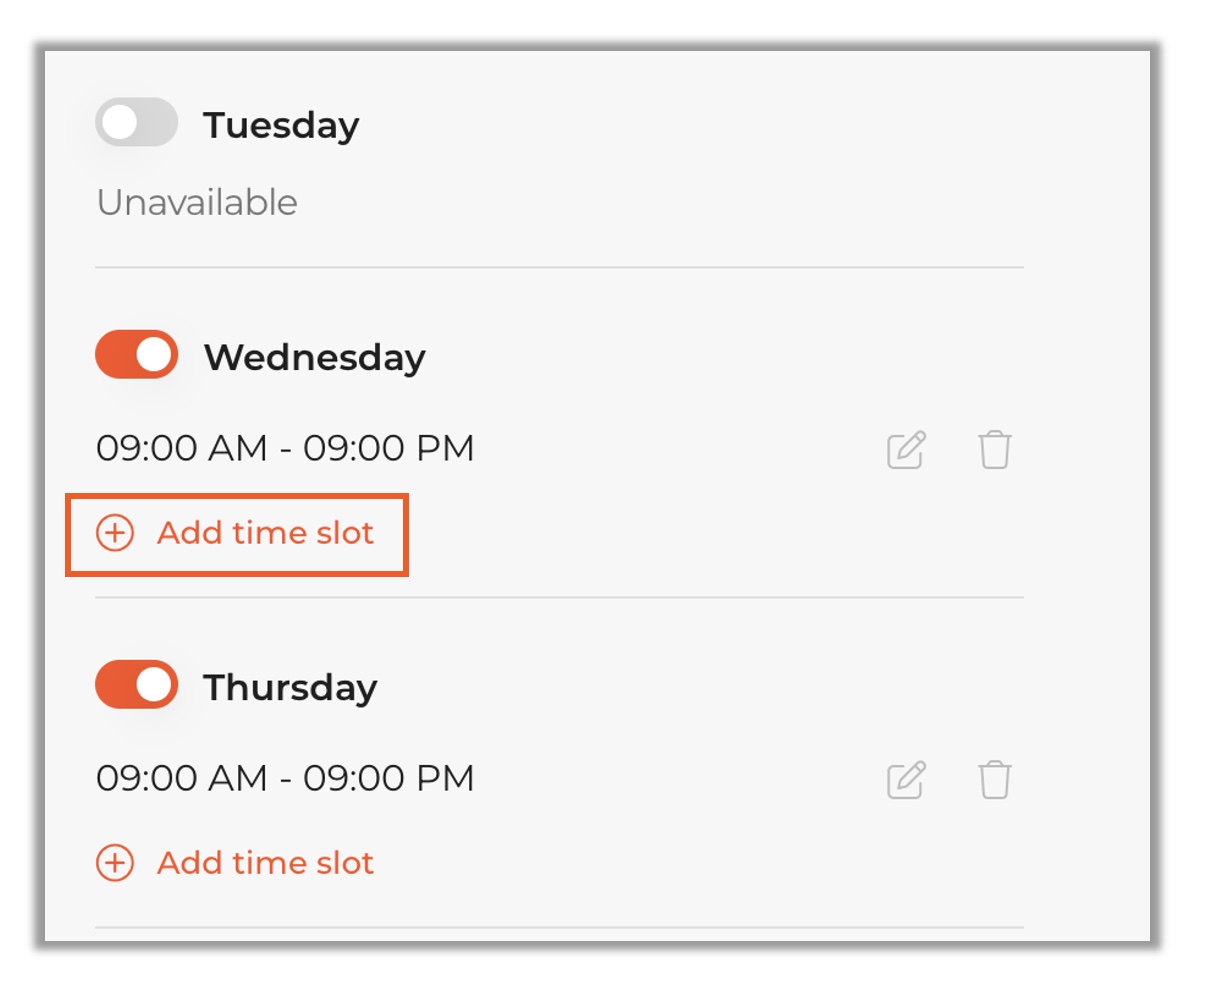
Task: Turn off the Thursday availability switch
Action: 137,685
